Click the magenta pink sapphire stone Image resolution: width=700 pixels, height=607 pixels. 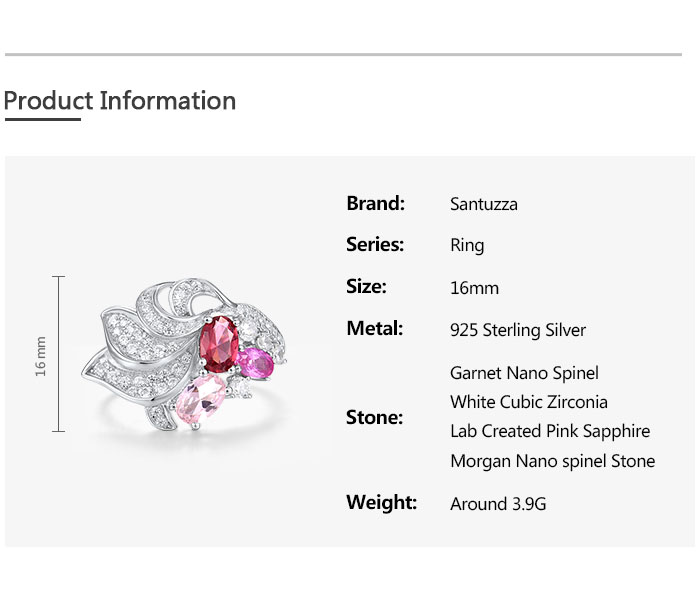click(255, 364)
